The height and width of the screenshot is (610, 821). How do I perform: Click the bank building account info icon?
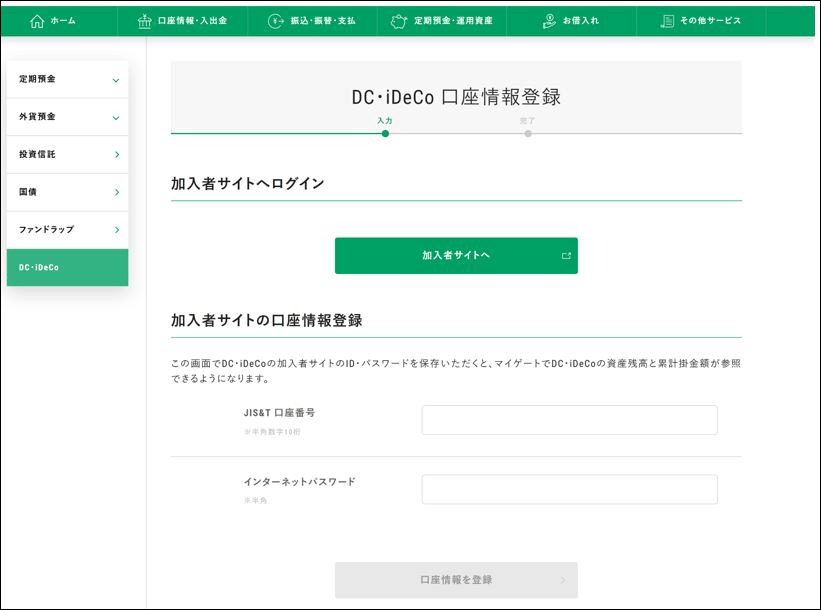[x=145, y=21]
